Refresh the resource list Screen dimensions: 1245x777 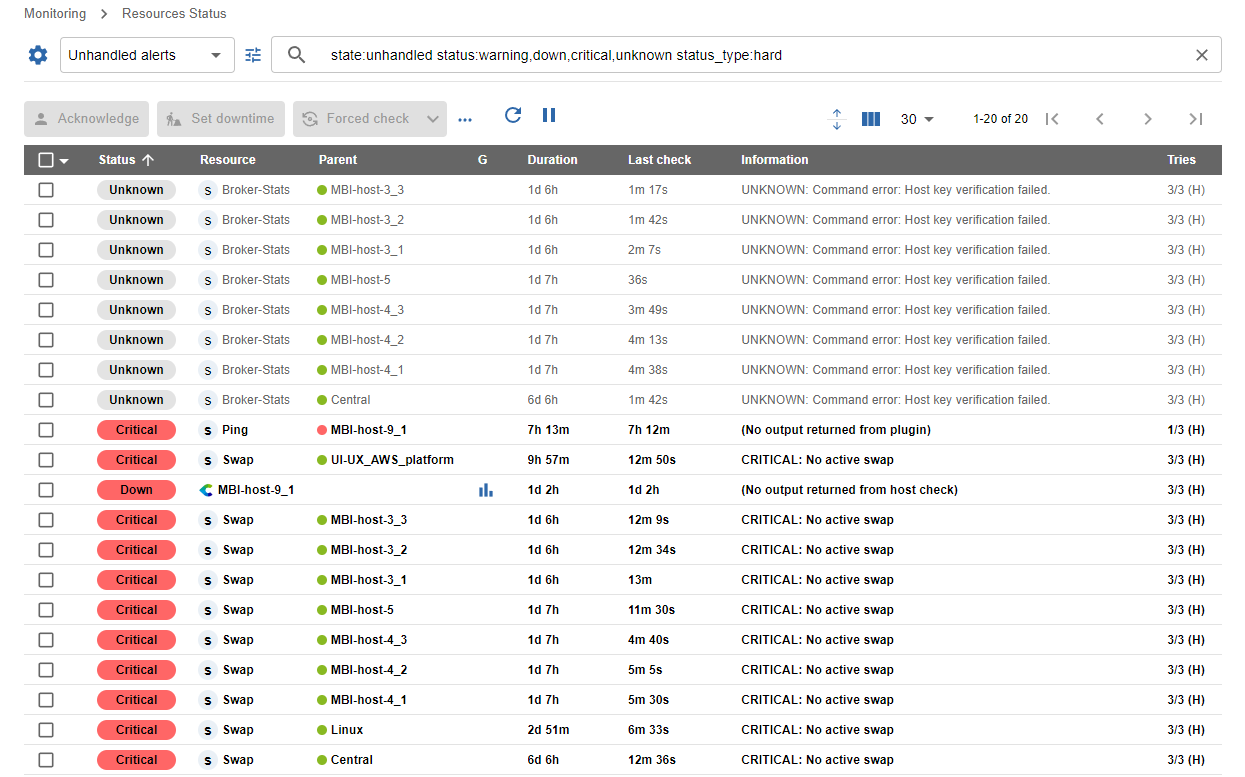click(513, 115)
